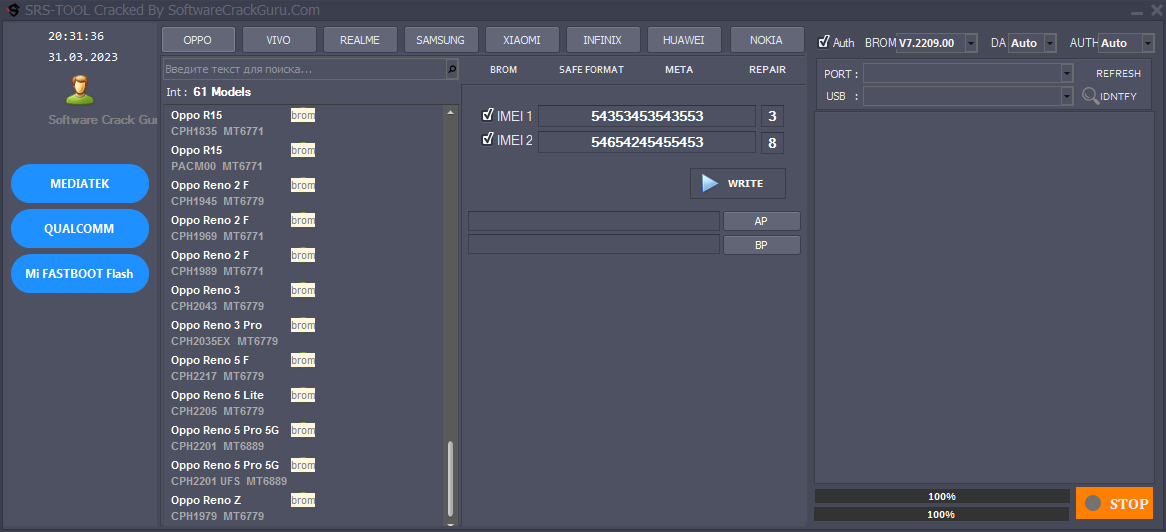Screen dimensions: 1166x532
Task: Click the REFRESH button
Action: point(1118,74)
